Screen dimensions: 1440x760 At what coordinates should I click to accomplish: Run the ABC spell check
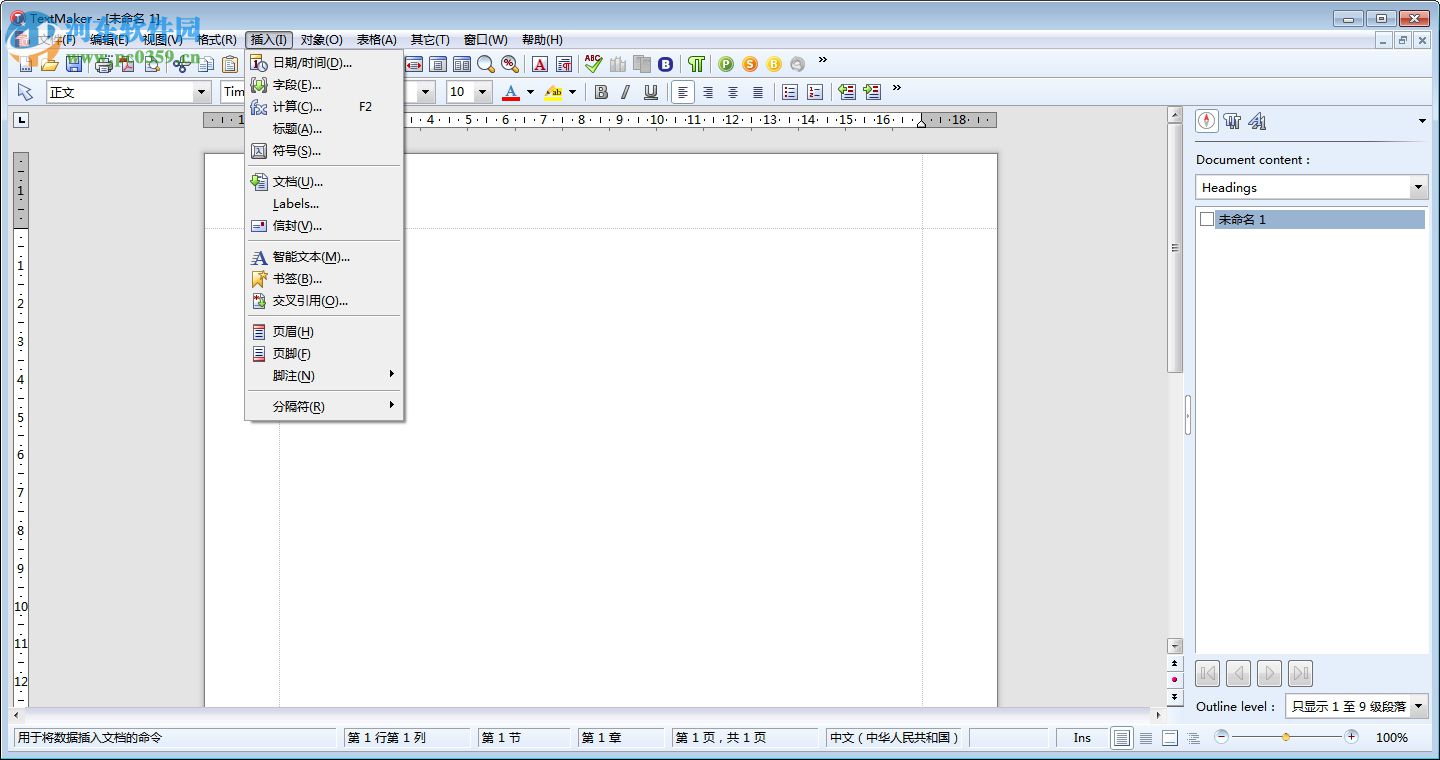click(x=592, y=63)
